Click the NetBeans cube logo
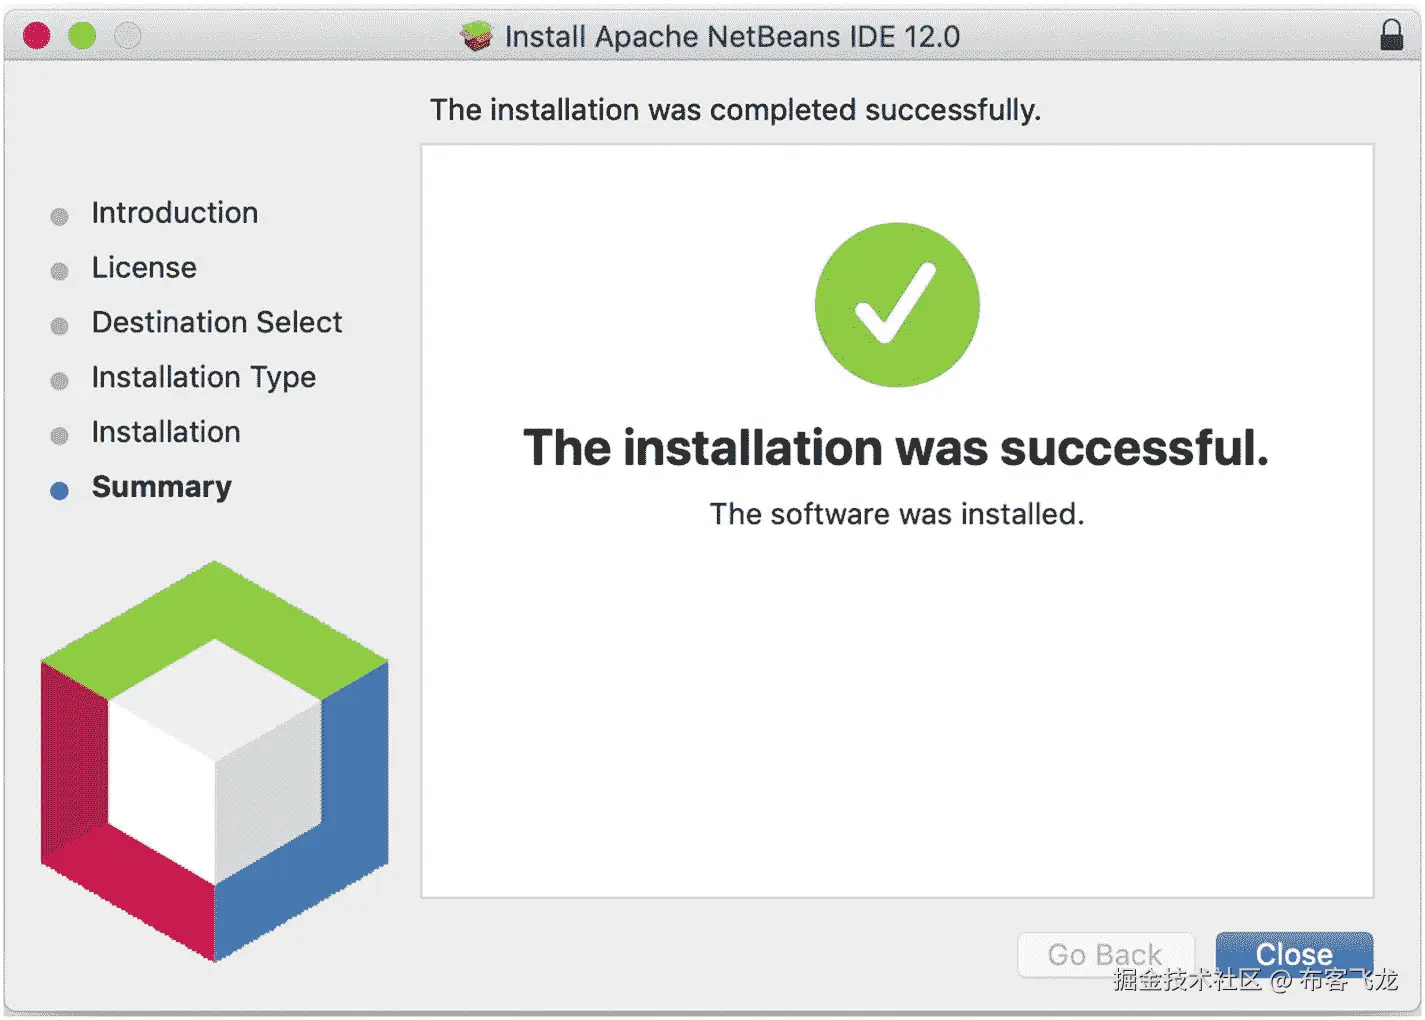The height and width of the screenshot is (1020, 1425). click(214, 760)
